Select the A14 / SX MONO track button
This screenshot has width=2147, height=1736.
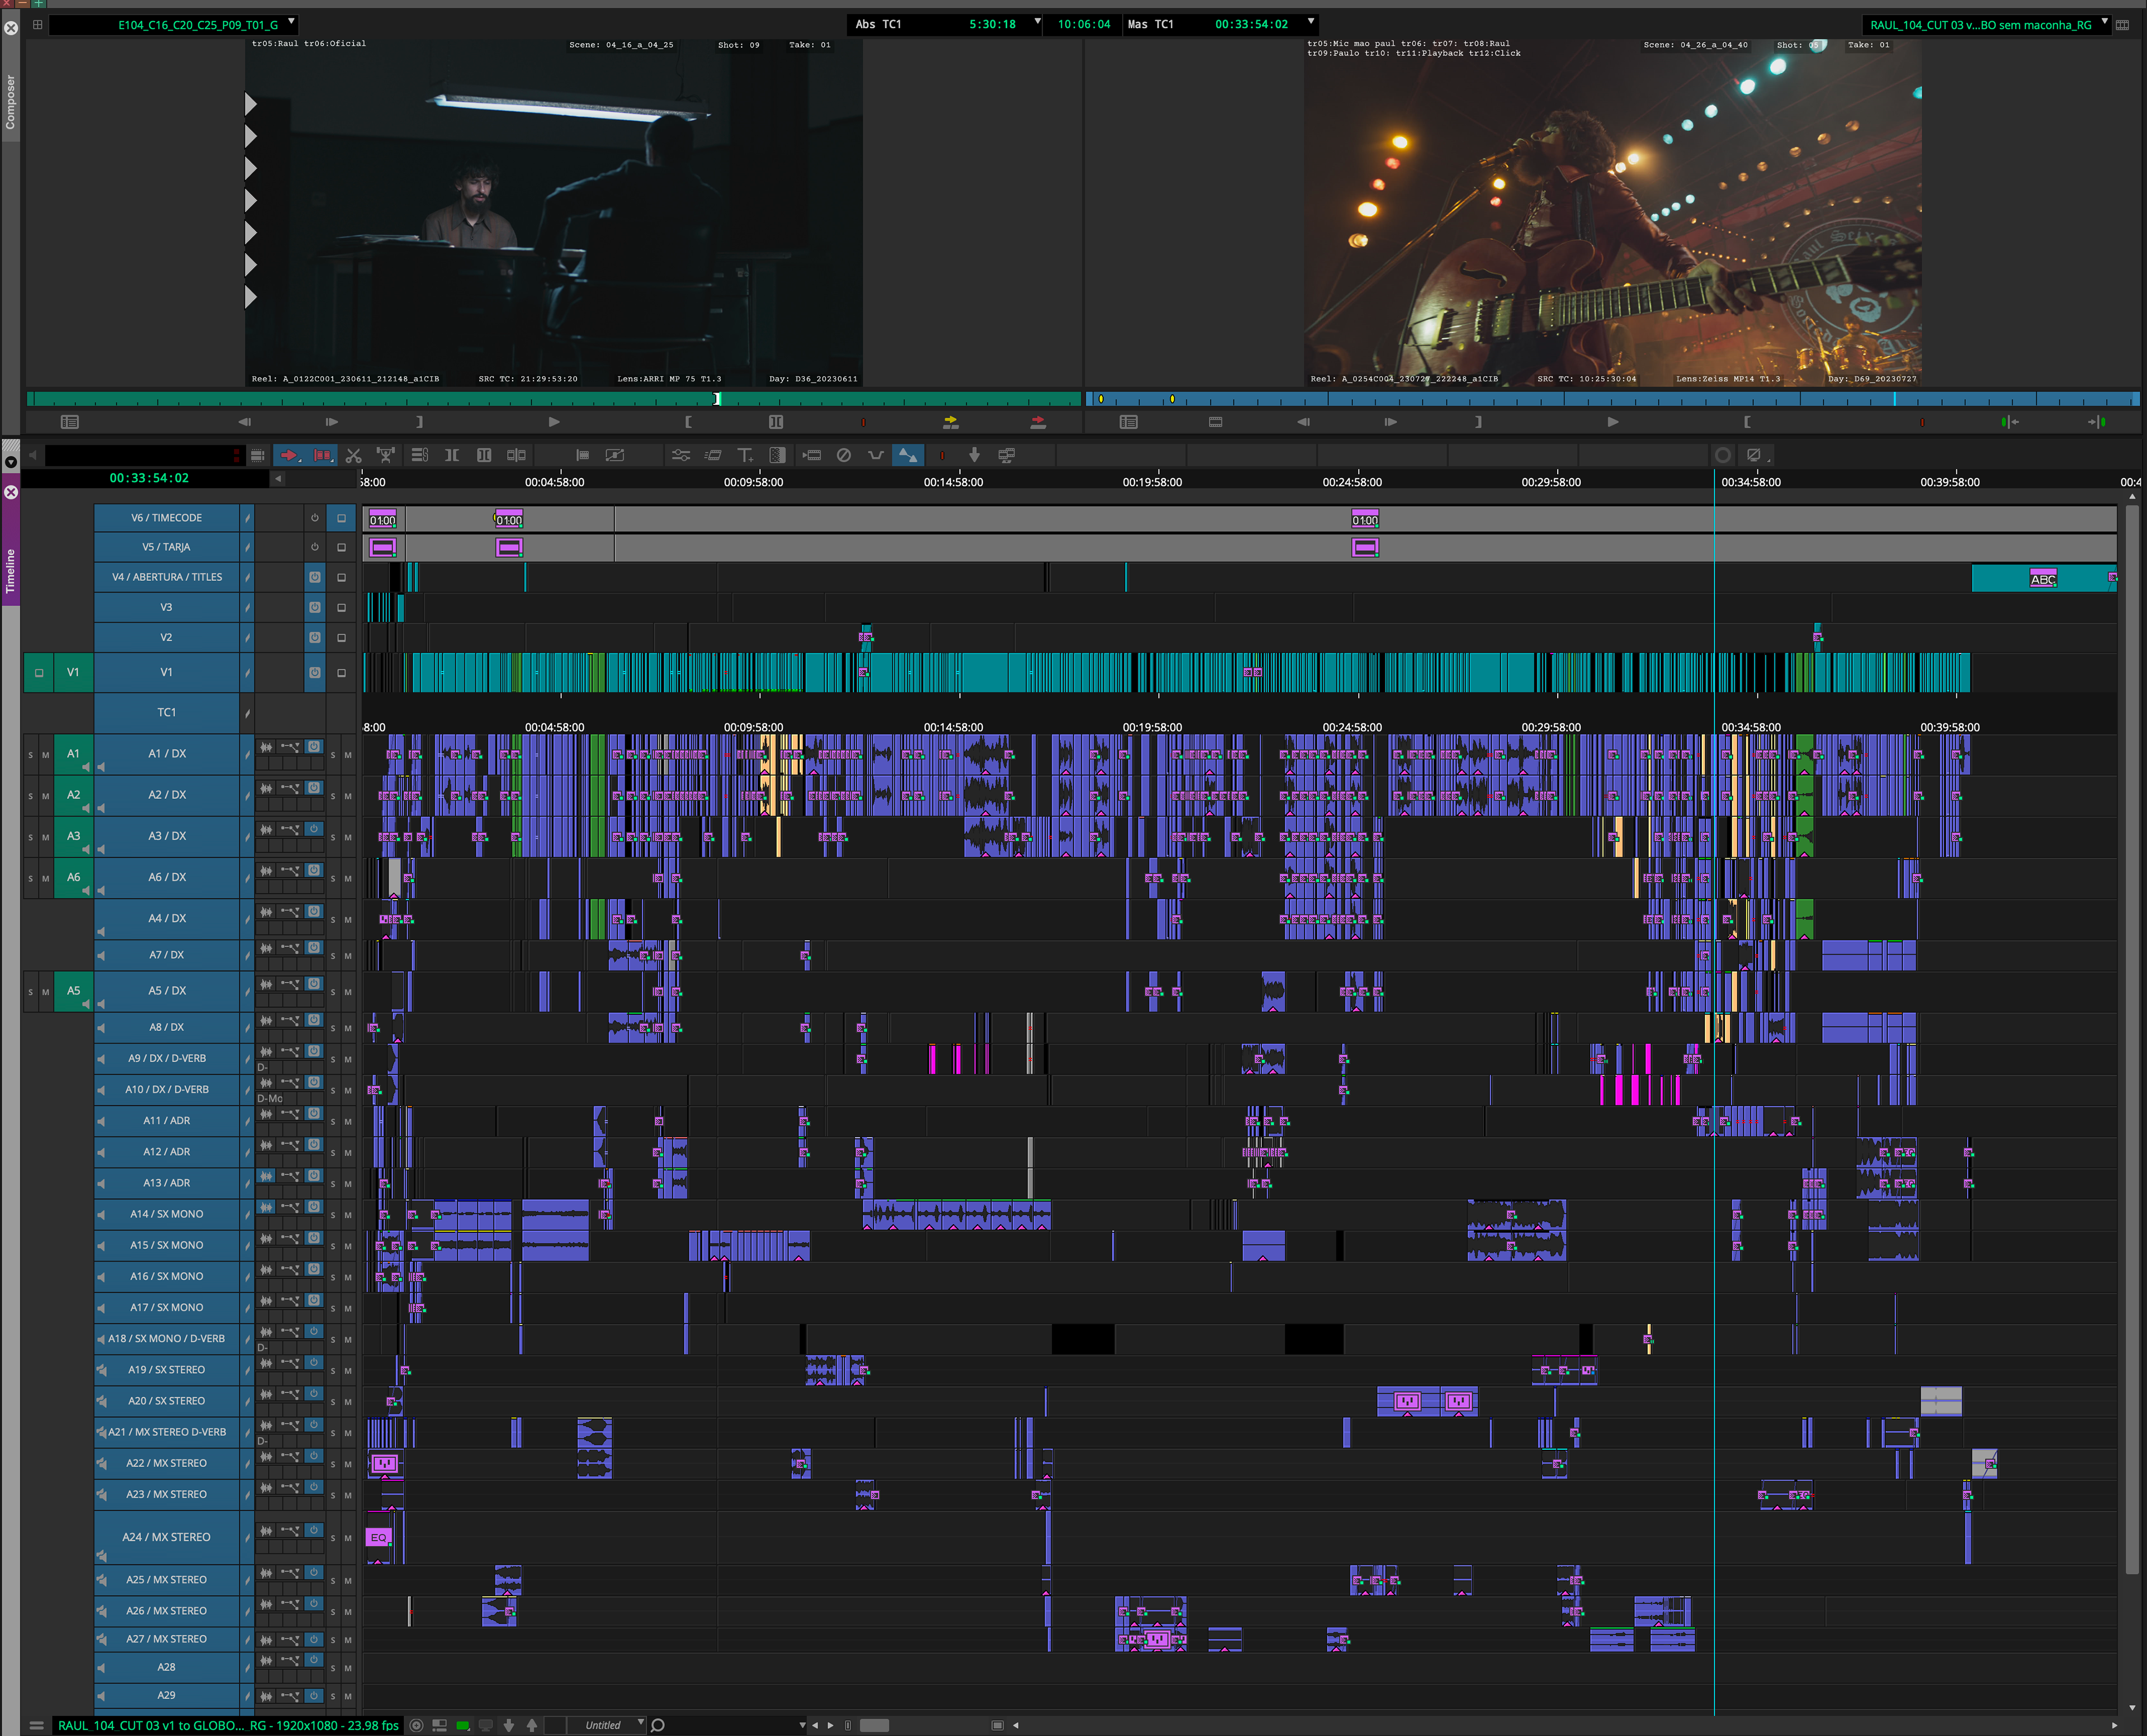point(167,1214)
